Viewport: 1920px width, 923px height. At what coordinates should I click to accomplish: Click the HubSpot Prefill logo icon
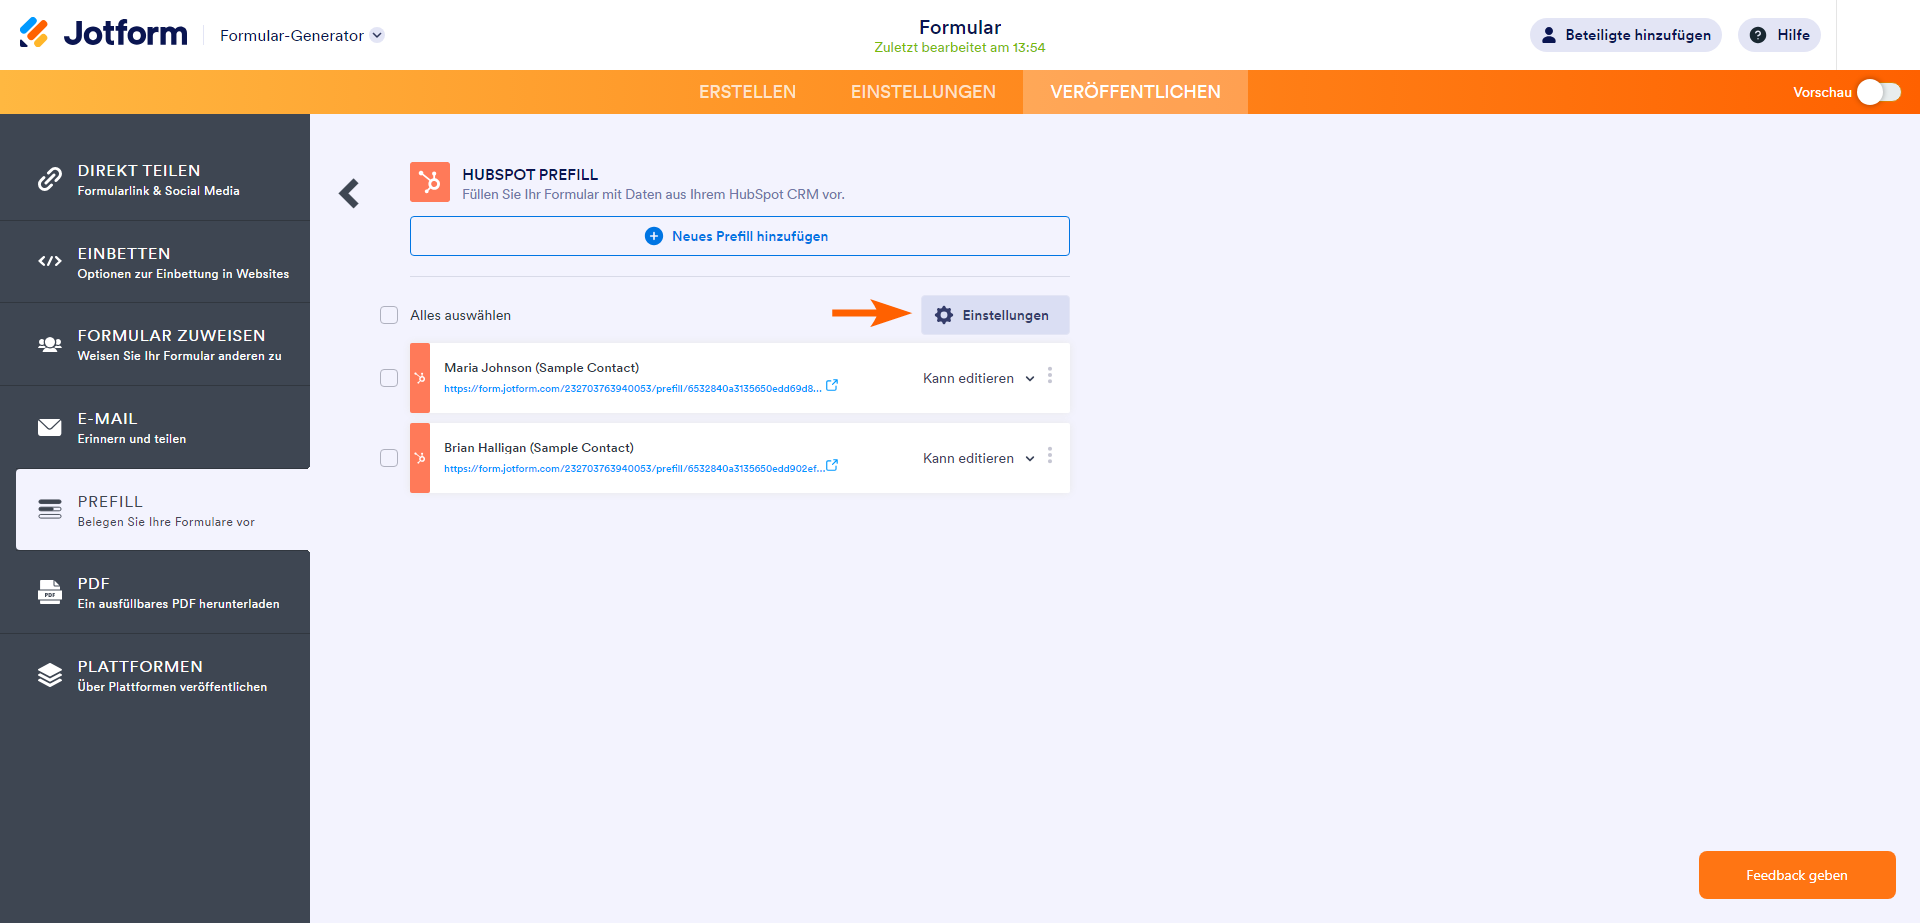click(x=430, y=182)
